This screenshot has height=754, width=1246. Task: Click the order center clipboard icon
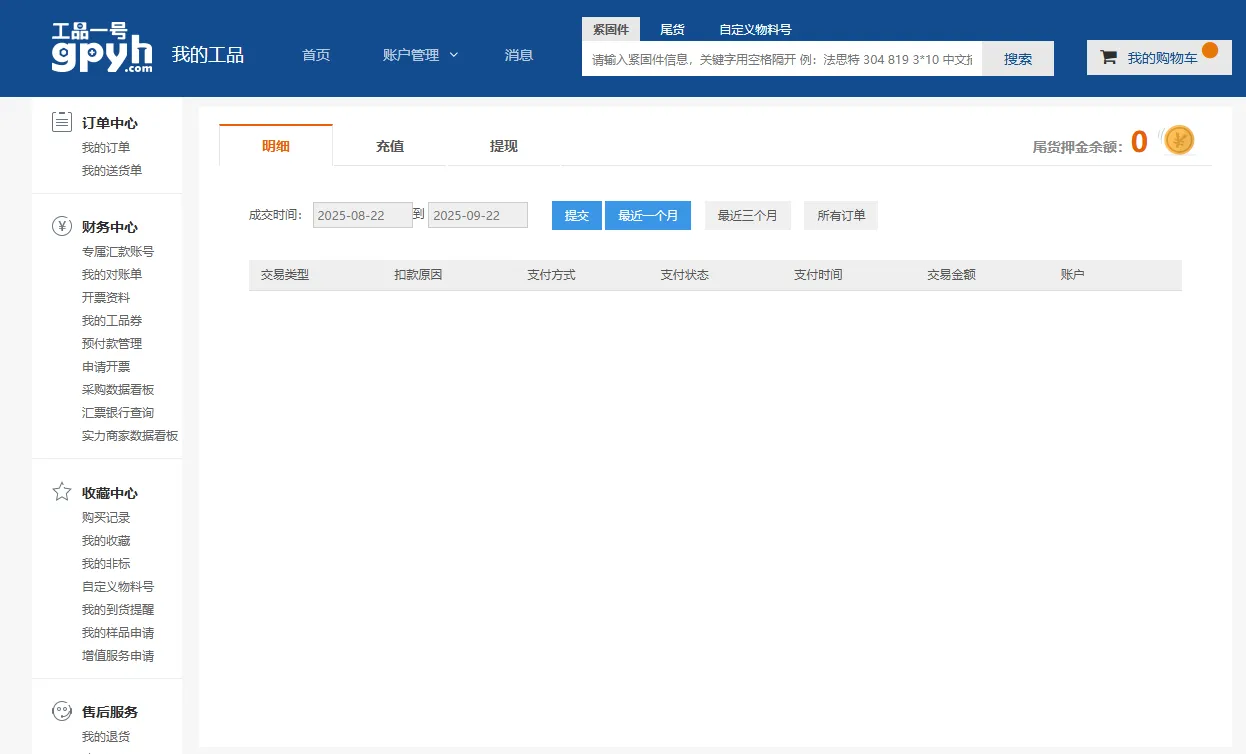pos(62,122)
